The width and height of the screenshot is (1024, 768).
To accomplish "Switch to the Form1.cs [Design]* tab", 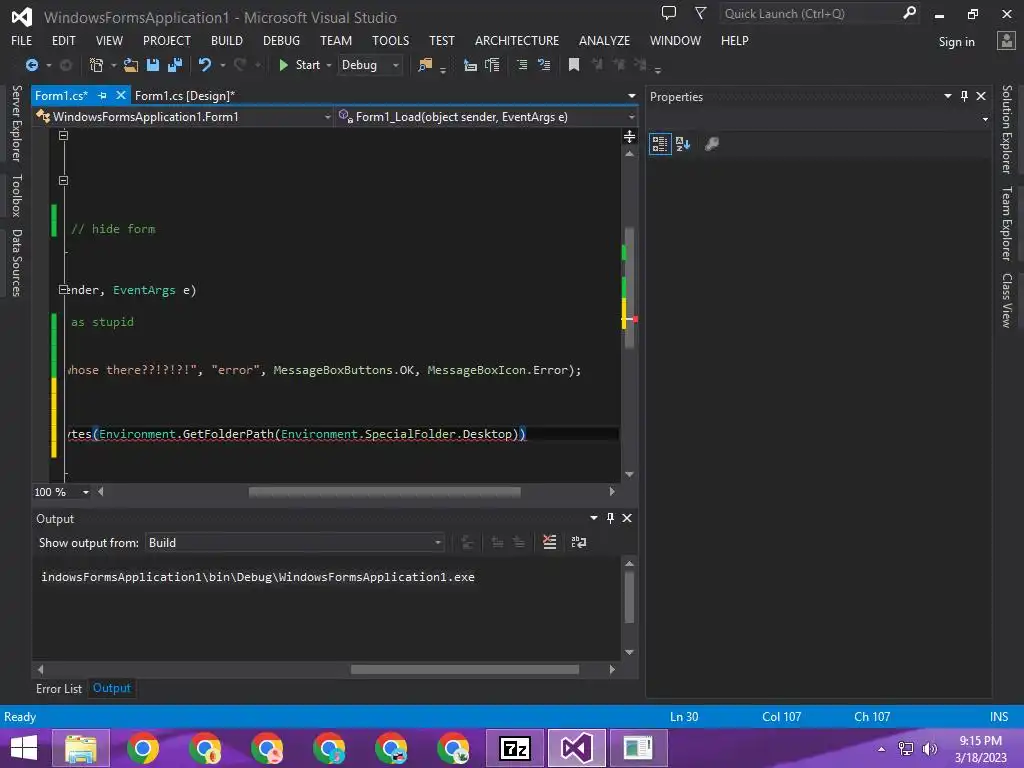I will [184, 95].
